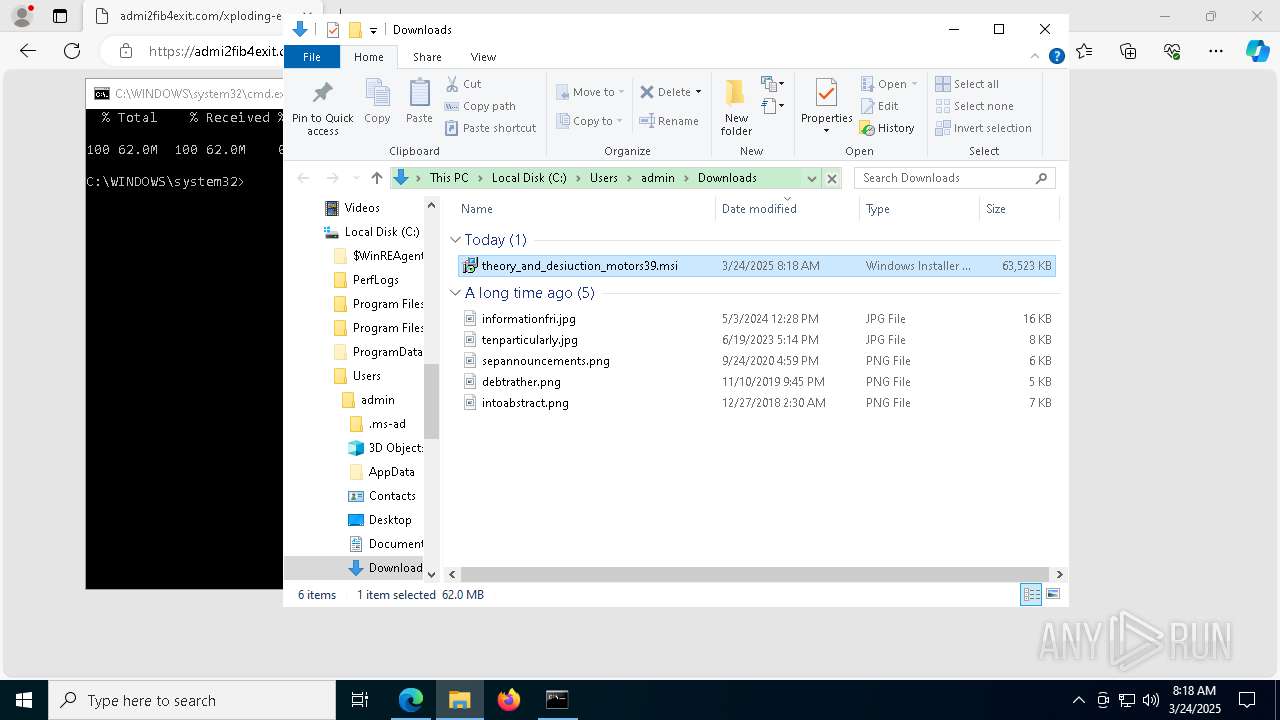
Task: Switch to large icons view
Action: click(x=1052, y=594)
